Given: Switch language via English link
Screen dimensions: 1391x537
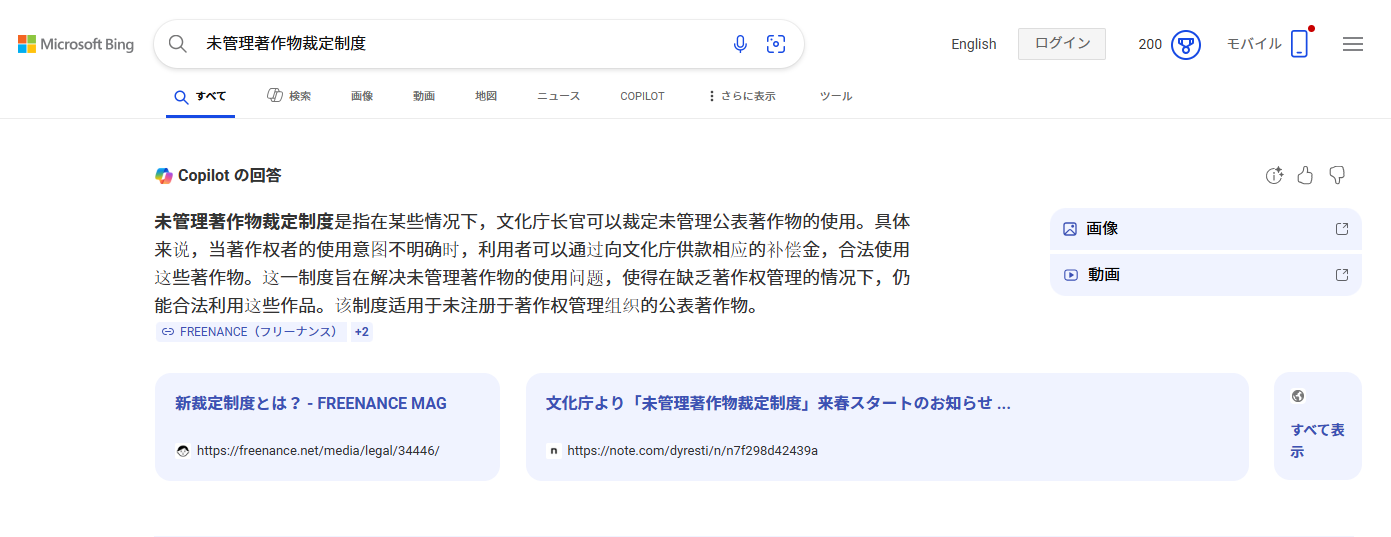Looking at the screenshot, I should (x=973, y=44).
